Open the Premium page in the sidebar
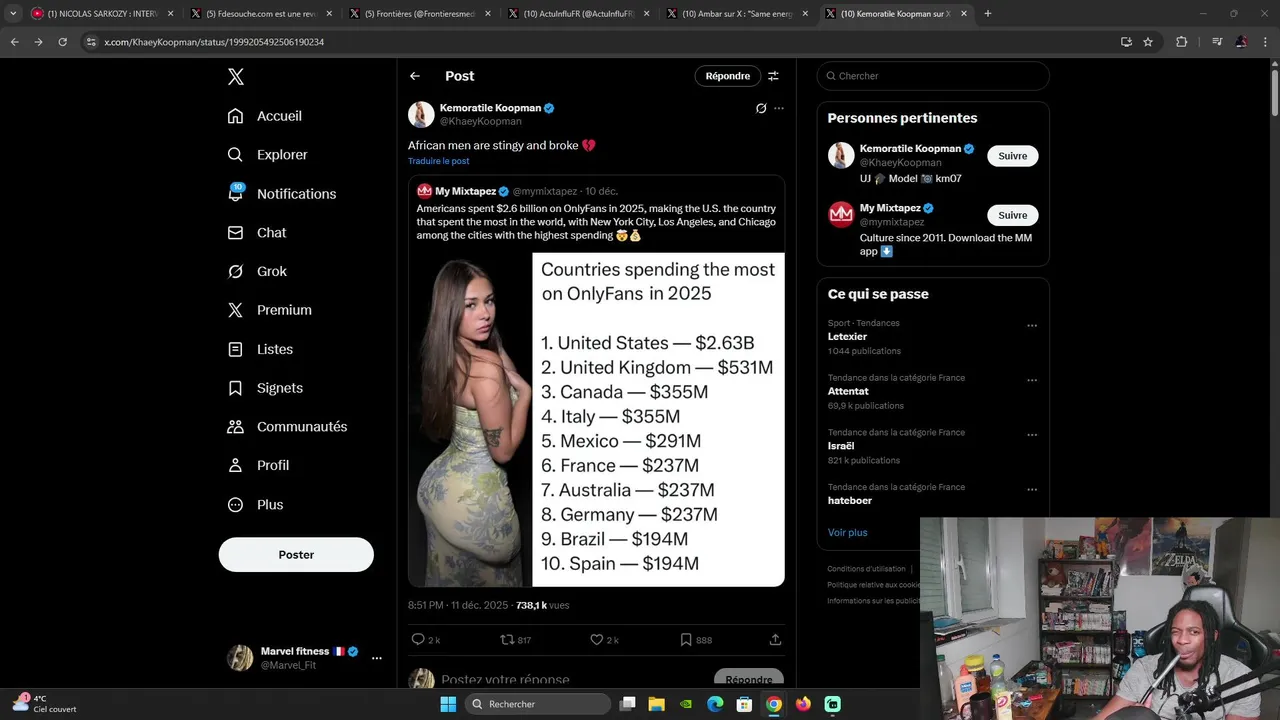Image resolution: width=1280 pixels, height=720 pixels. point(270,310)
